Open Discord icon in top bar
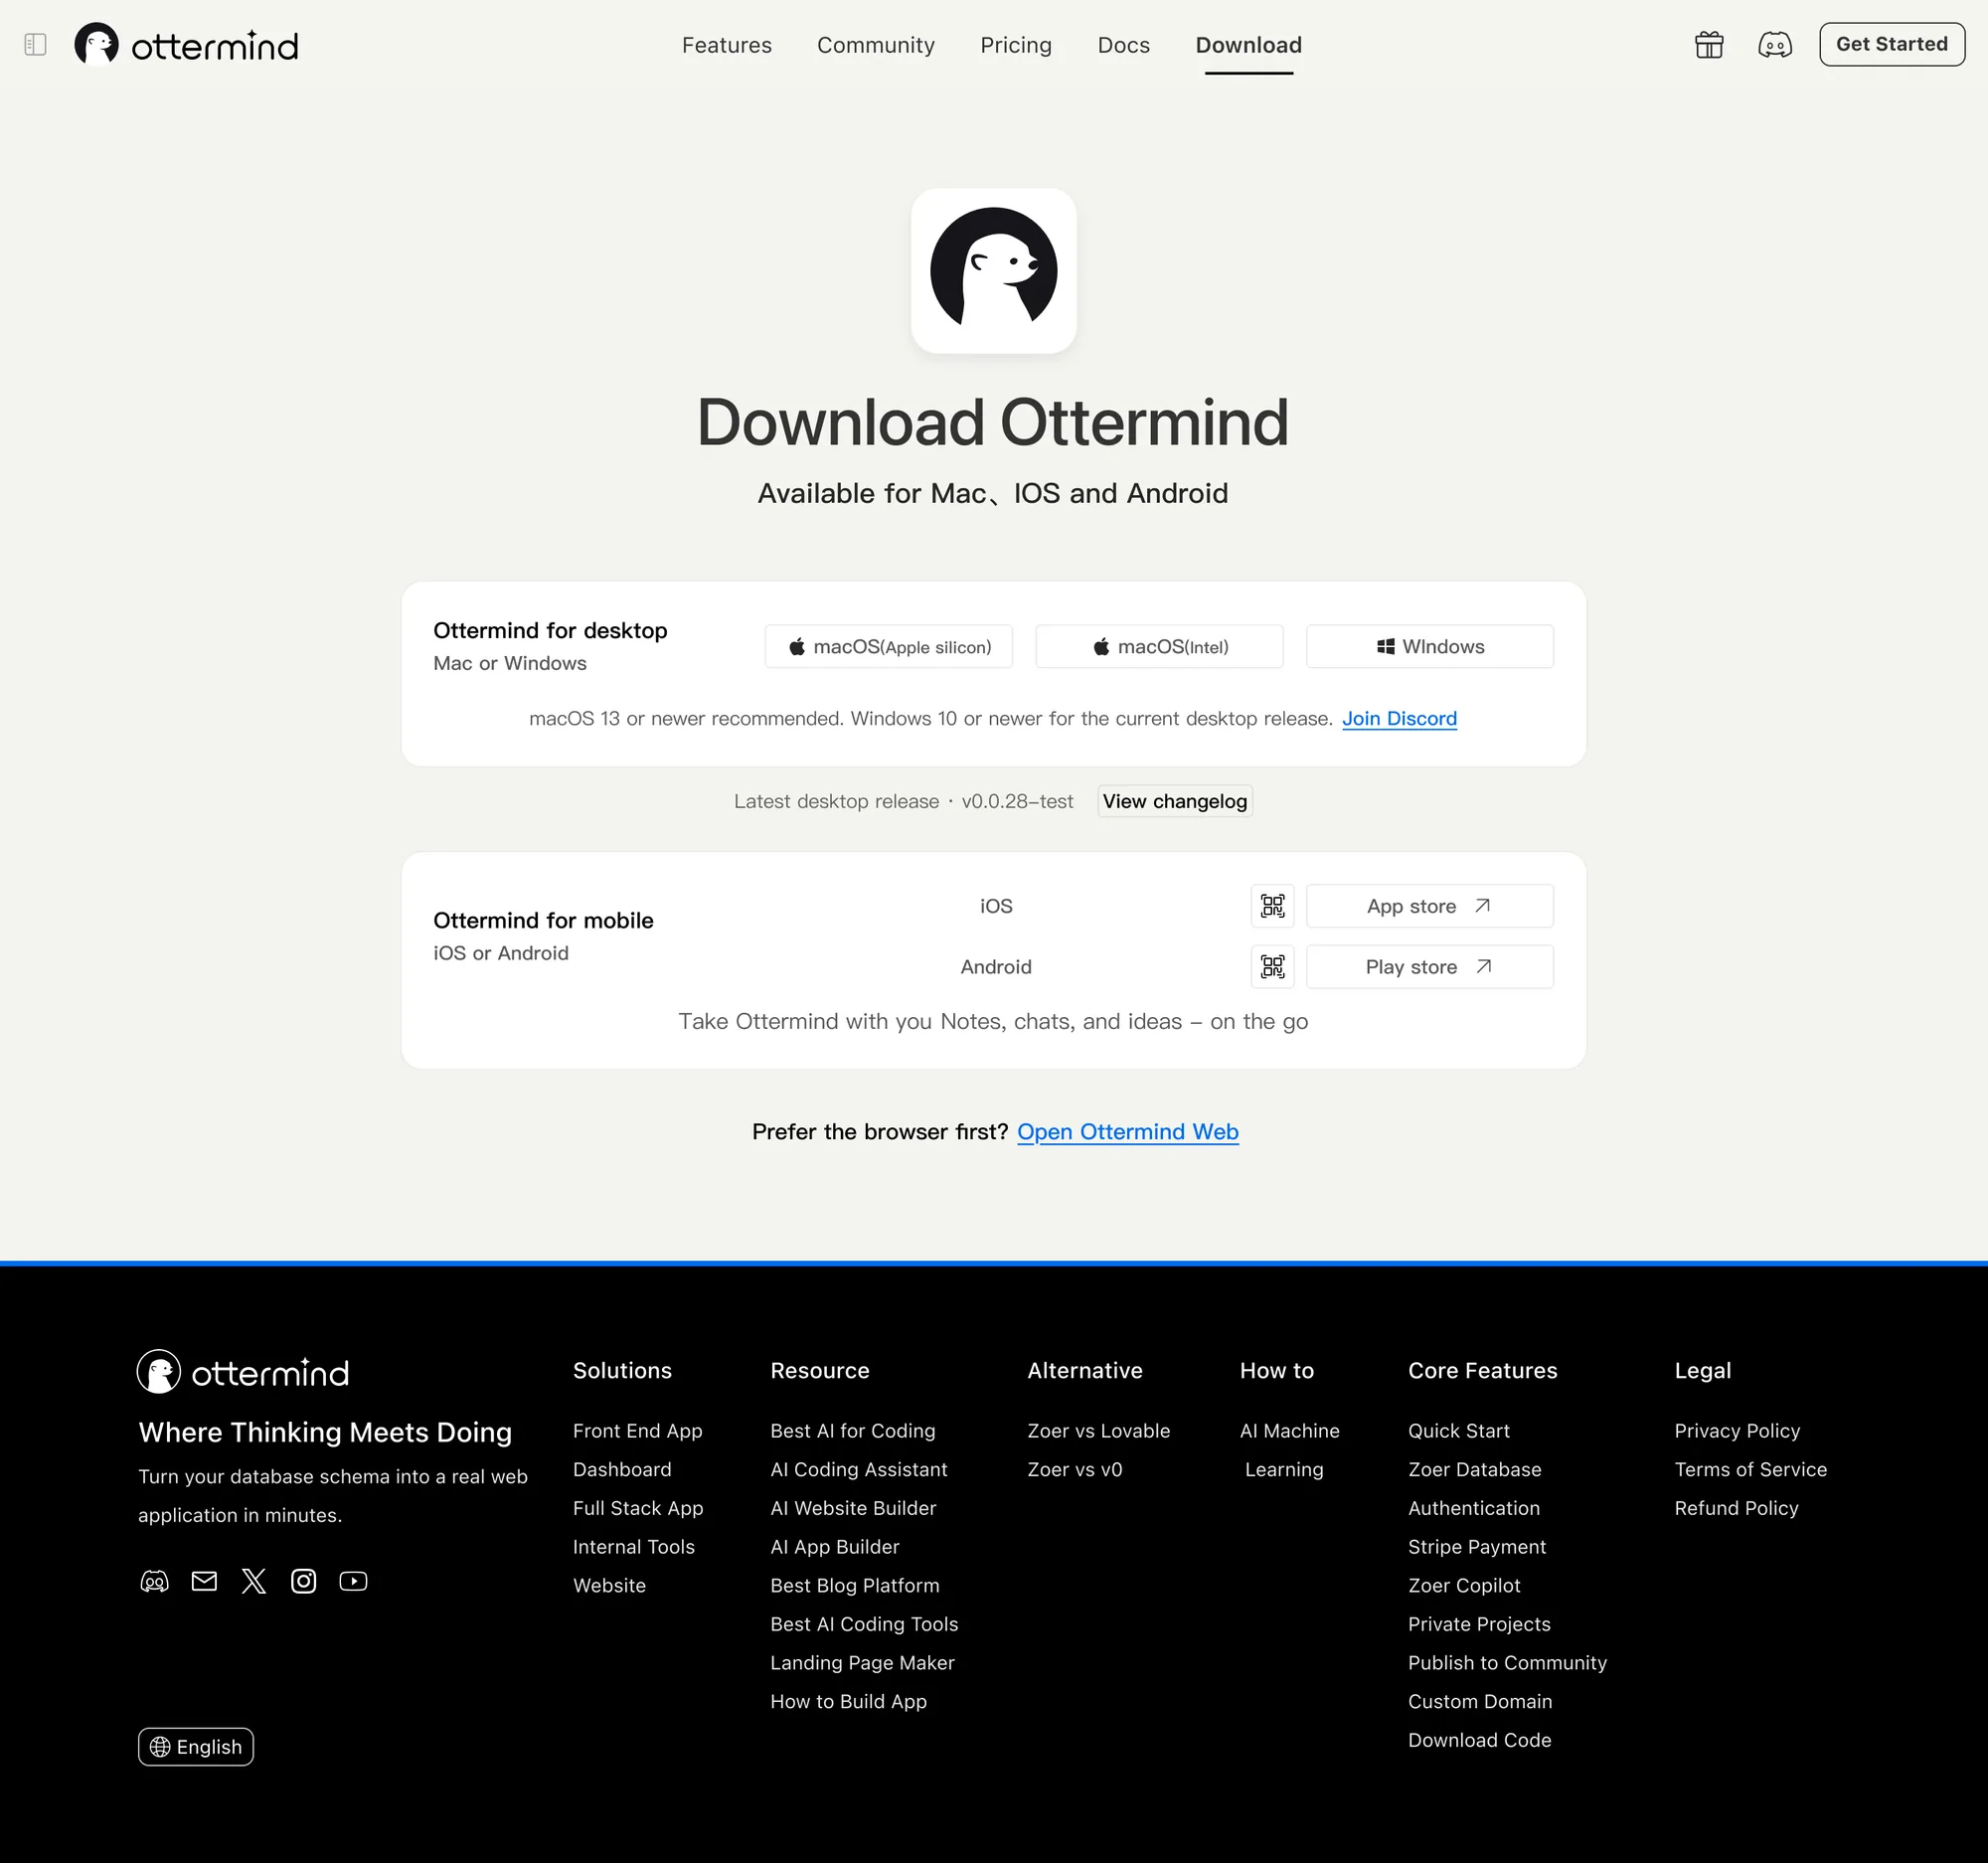1988x1863 pixels. coord(1775,45)
